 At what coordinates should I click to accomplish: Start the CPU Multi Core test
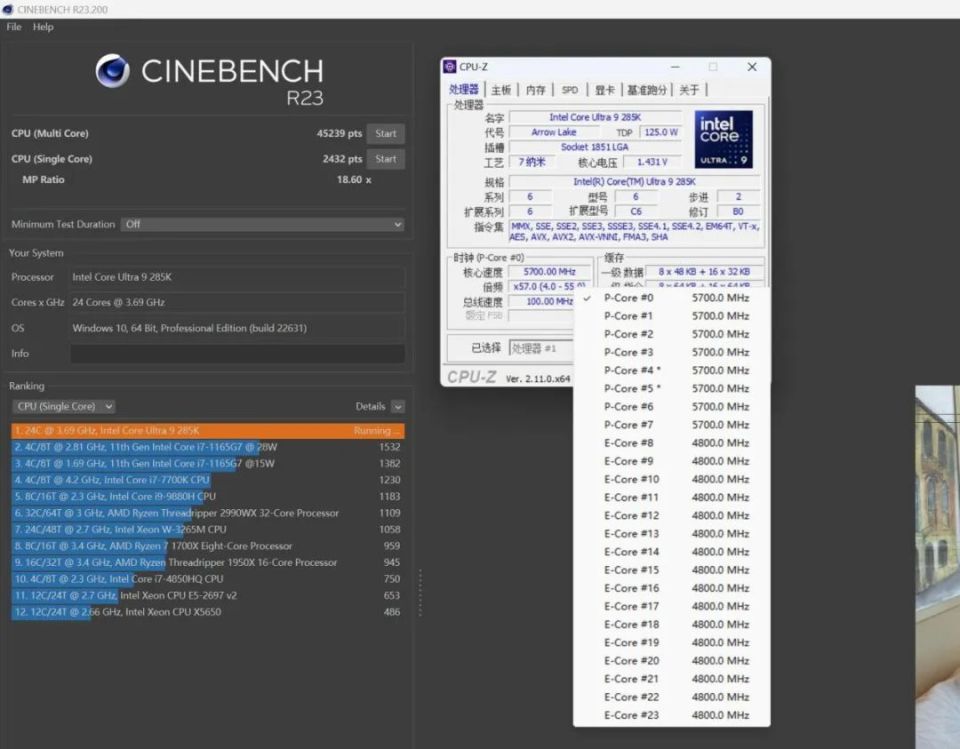[x=386, y=134]
